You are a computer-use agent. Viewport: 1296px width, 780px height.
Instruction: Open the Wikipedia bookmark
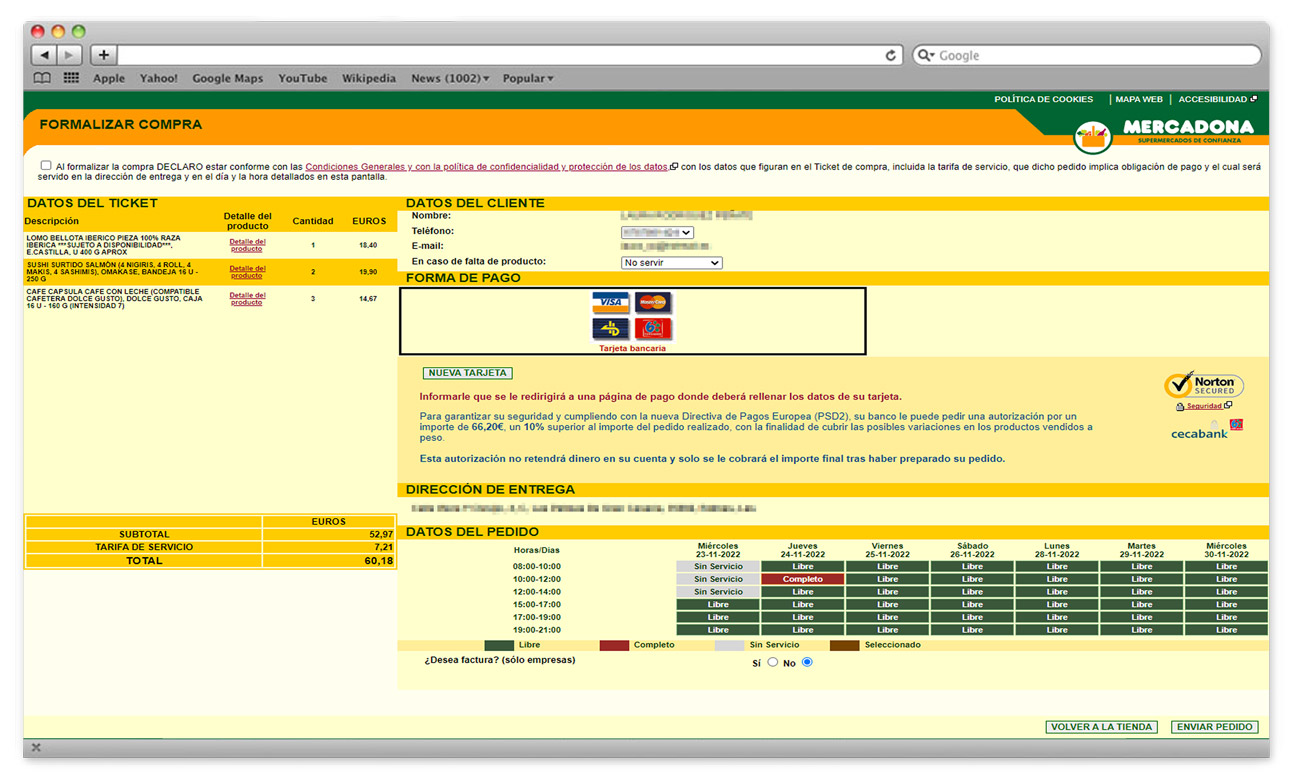[x=369, y=78]
